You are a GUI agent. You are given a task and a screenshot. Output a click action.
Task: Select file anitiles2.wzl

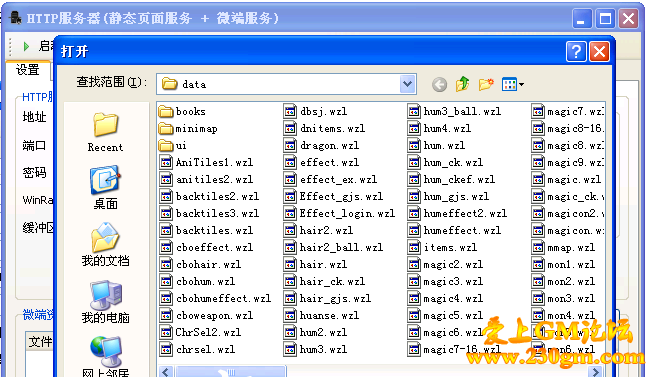coord(206,179)
